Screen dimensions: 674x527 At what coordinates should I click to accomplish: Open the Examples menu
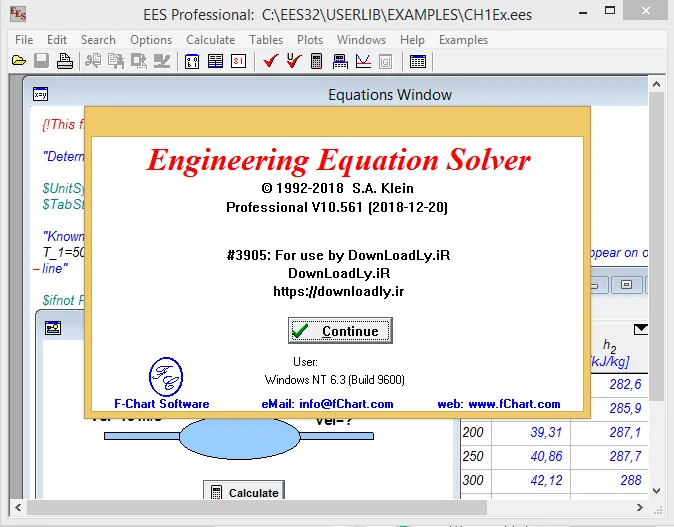463,40
